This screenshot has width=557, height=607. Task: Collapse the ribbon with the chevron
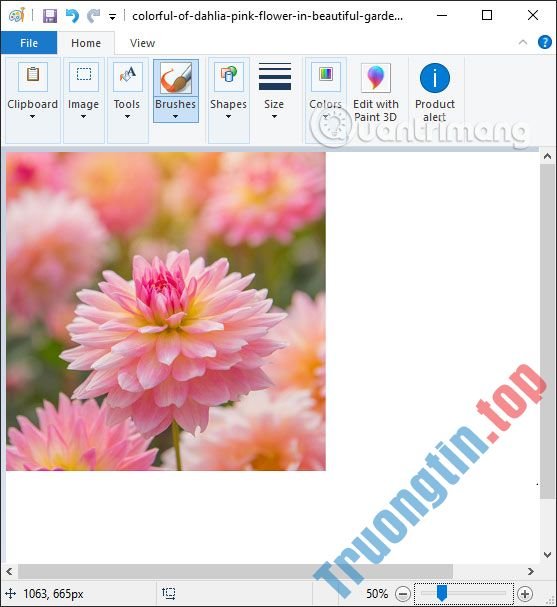(x=523, y=42)
